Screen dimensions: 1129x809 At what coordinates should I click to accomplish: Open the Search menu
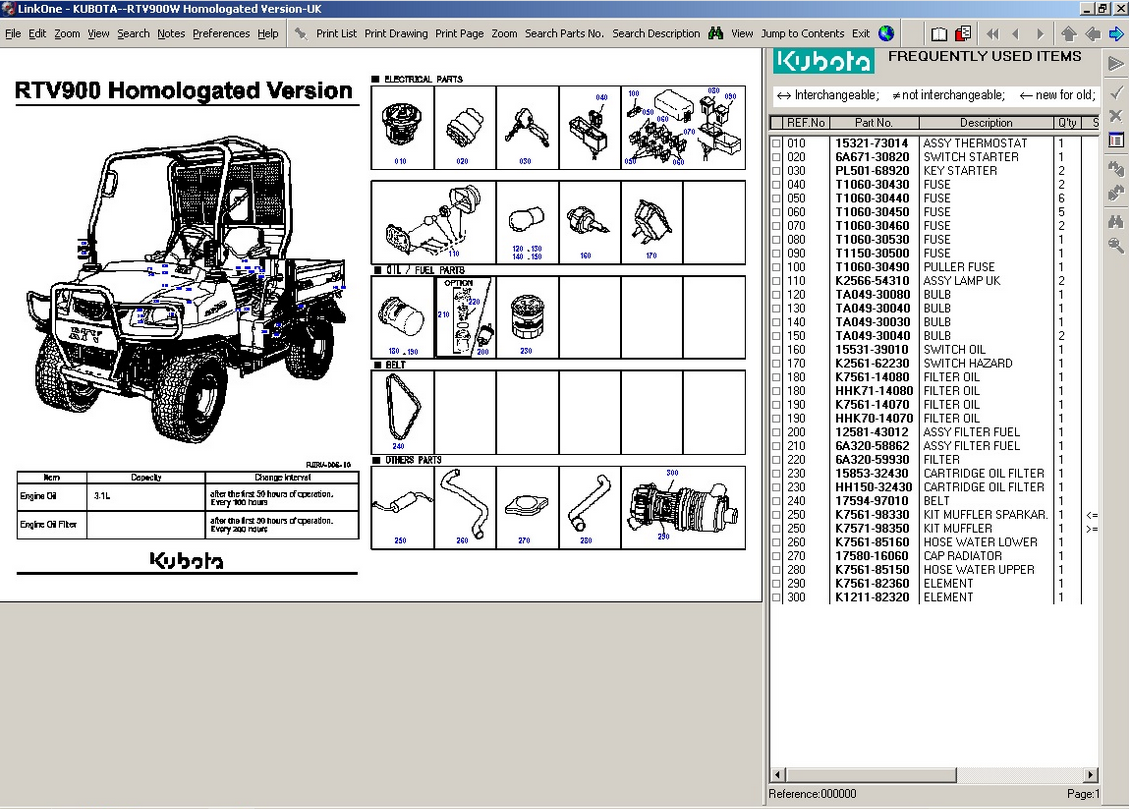tap(133, 34)
